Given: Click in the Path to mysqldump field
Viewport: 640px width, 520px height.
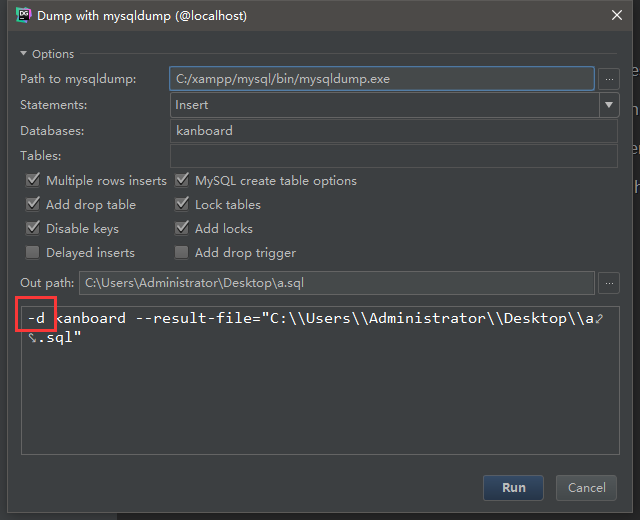Looking at the screenshot, I should click(382, 79).
